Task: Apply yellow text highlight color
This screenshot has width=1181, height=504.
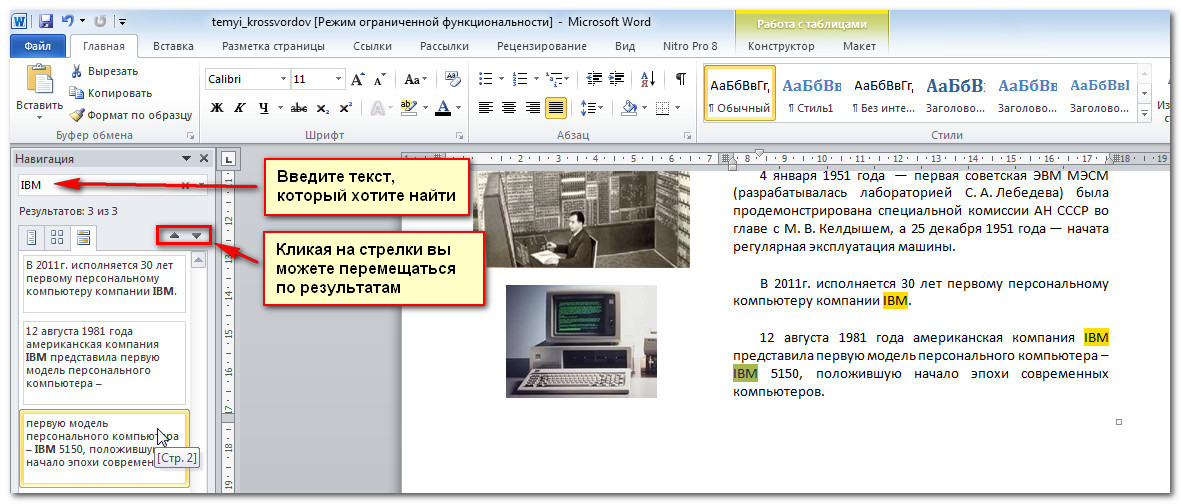Action: coord(409,108)
